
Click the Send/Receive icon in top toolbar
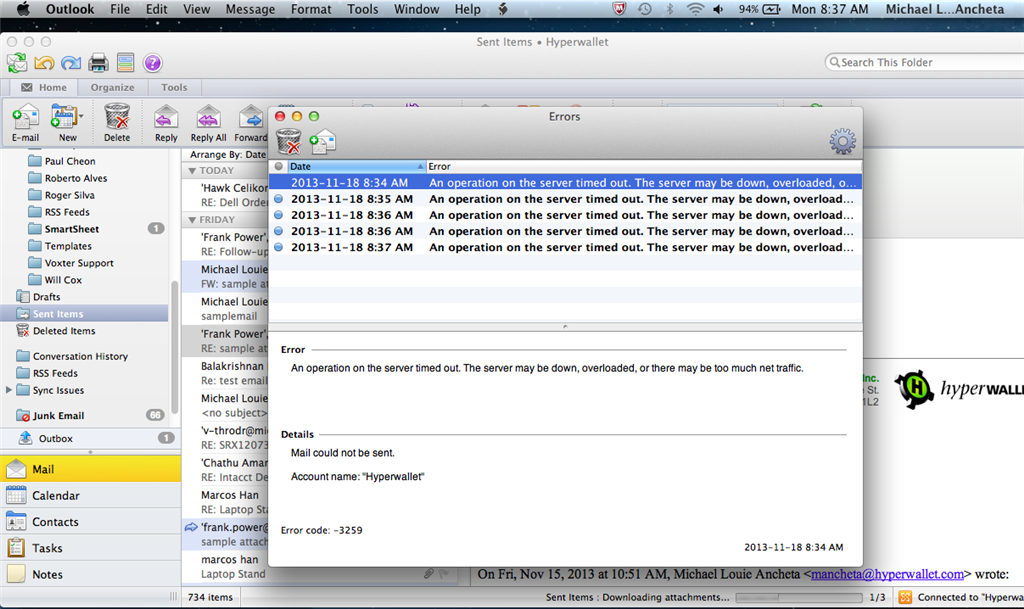tap(17, 63)
